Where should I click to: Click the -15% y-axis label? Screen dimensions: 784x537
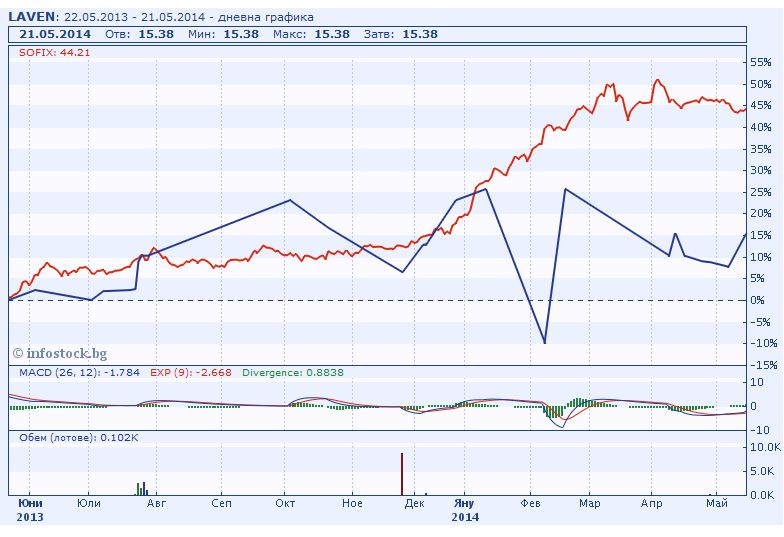(x=762, y=365)
